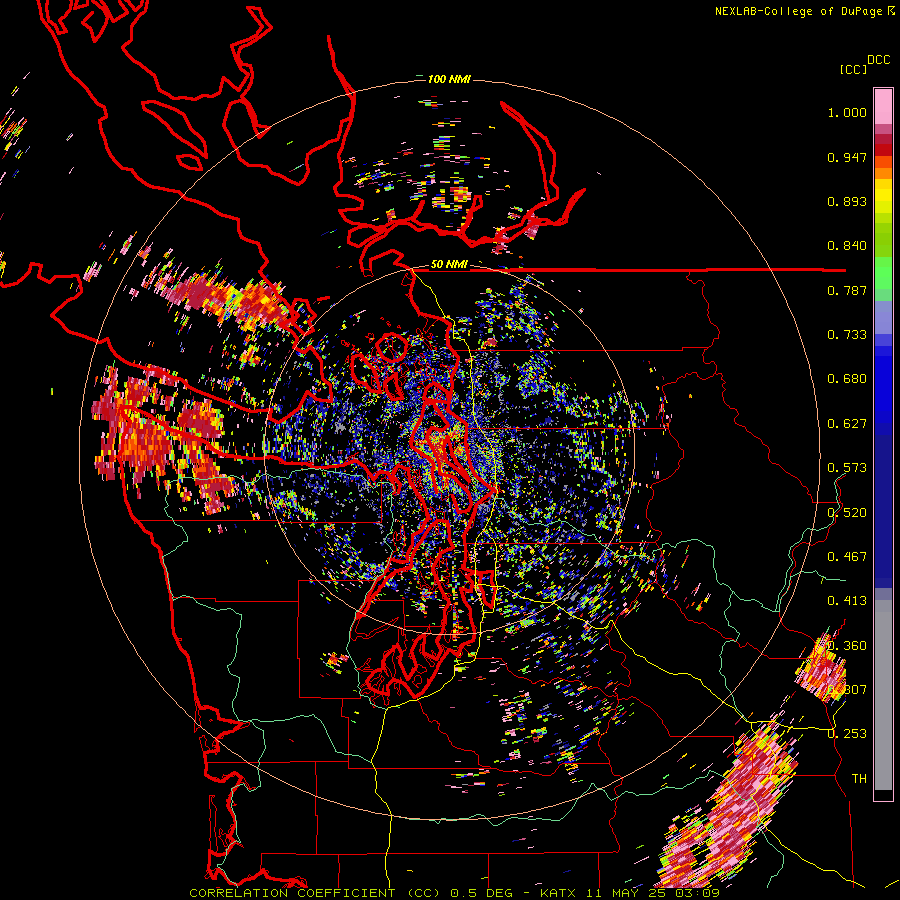Select the 0.947 legend value

(847, 157)
